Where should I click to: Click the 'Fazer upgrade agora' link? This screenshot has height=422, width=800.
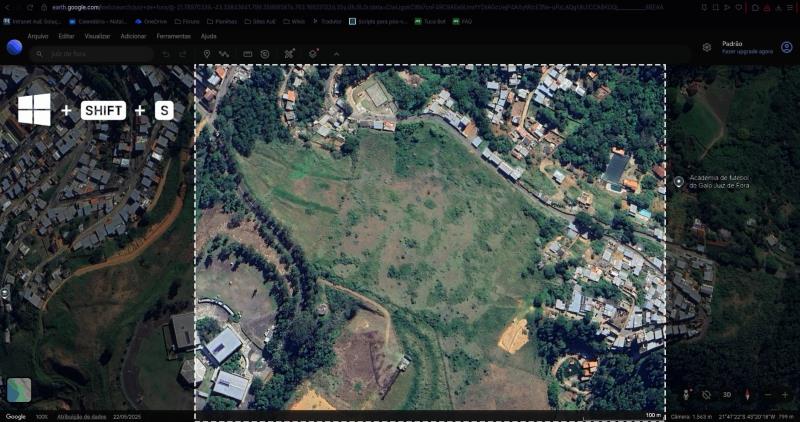pos(747,51)
